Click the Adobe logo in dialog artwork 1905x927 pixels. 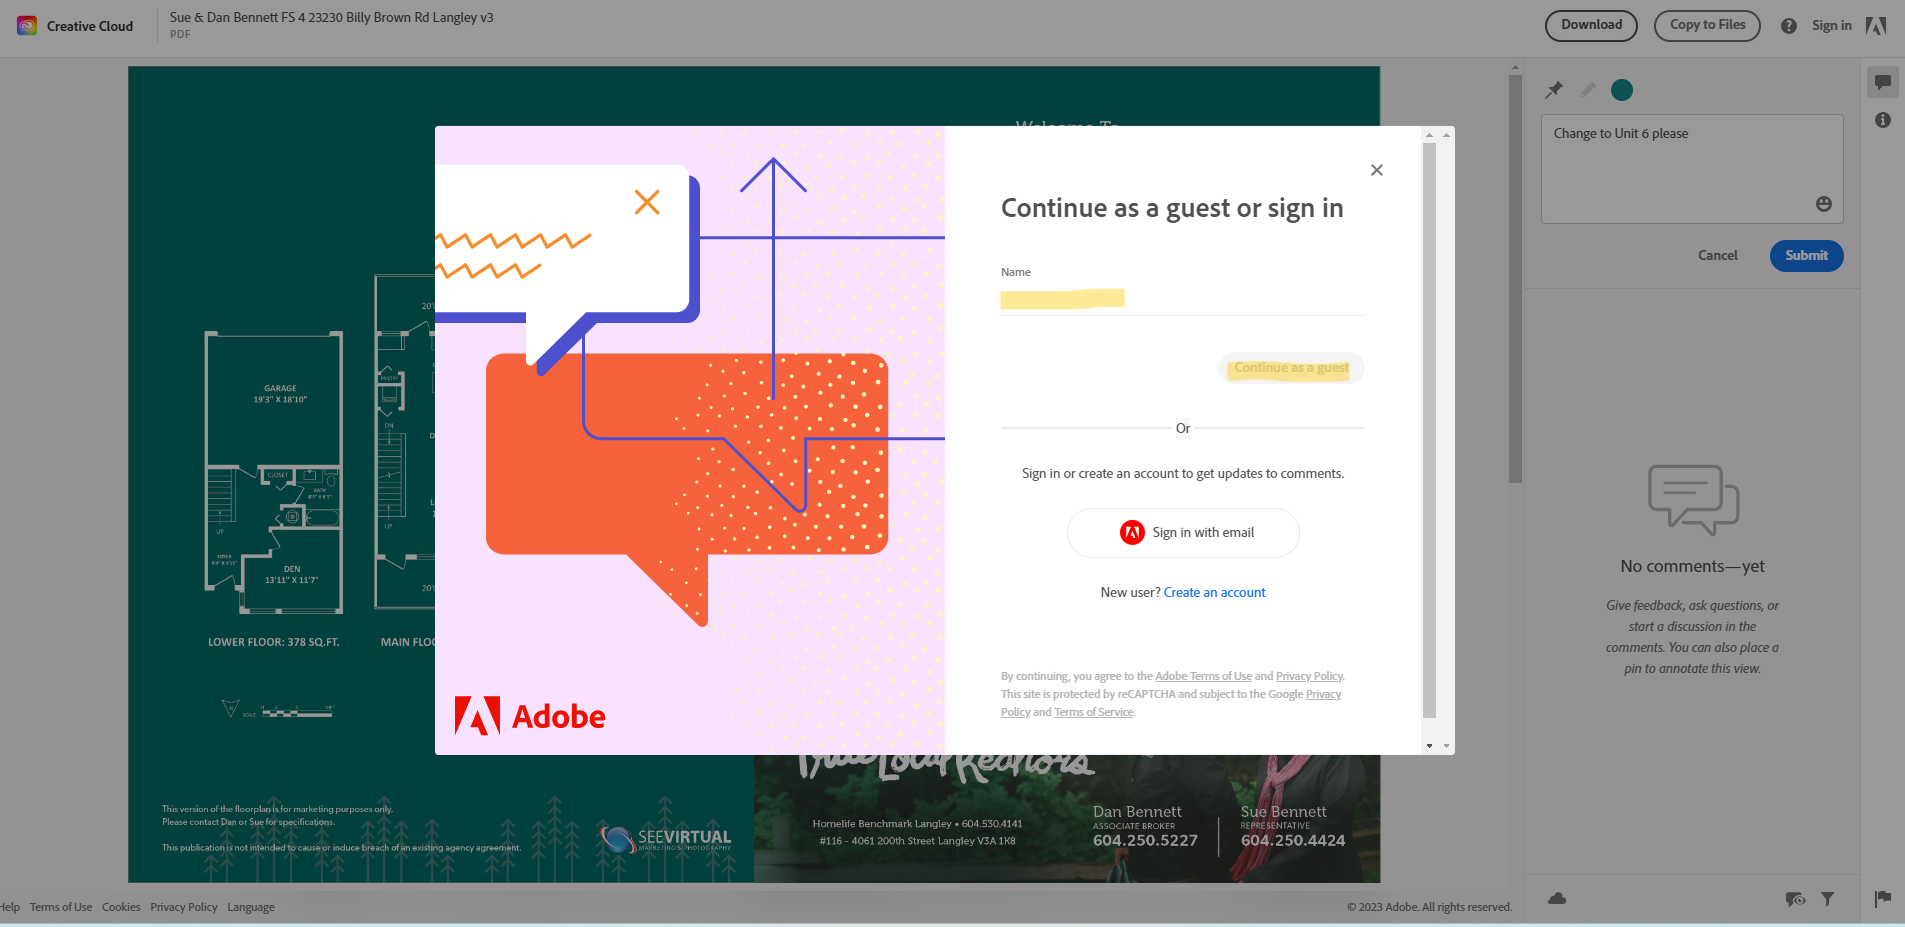pos(530,716)
